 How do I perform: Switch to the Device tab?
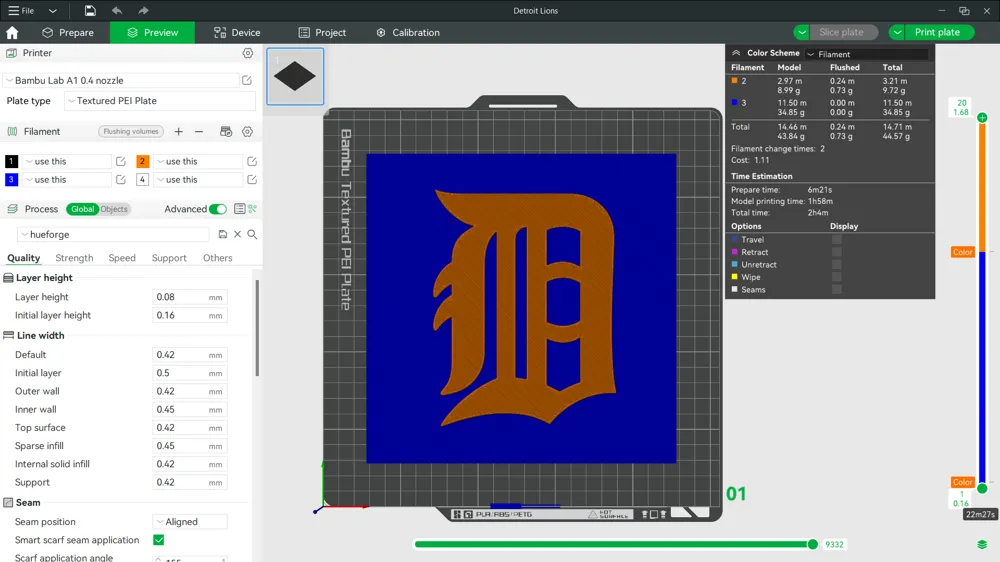pyautogui.click(x=237, y=33)
